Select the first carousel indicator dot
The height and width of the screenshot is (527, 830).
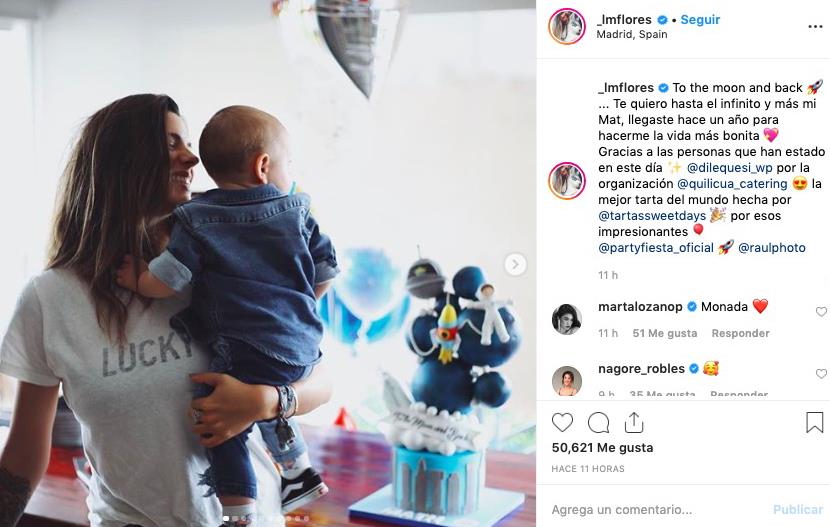pyautogui.click(x=226, y=519)
